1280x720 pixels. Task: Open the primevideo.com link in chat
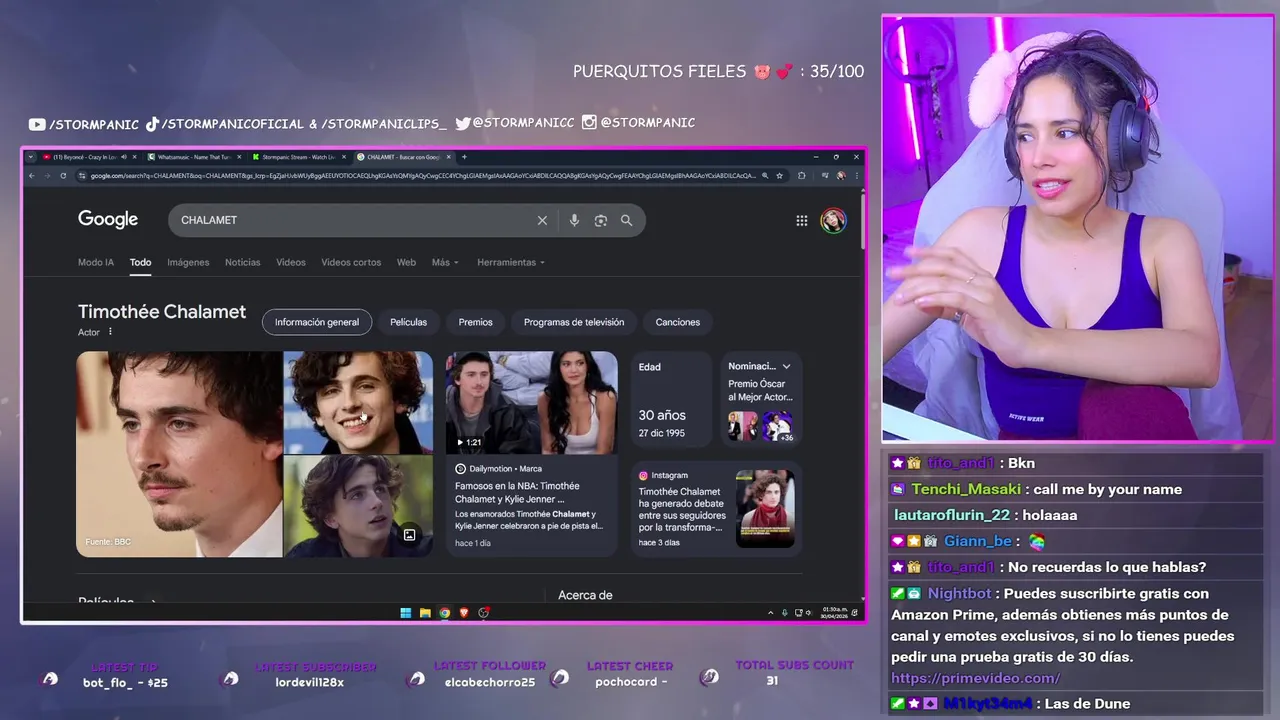[975, 678]
